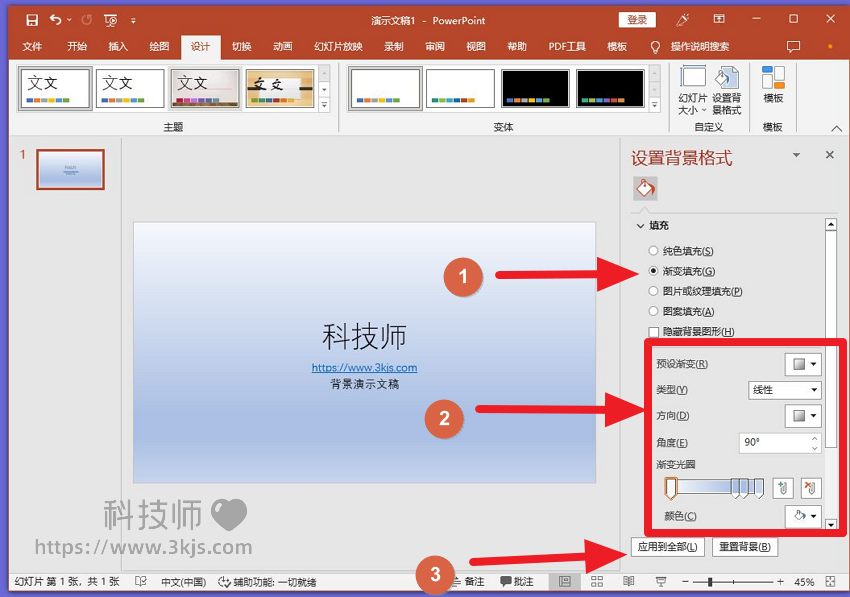Click the zoom slider handle

[710, 582]
